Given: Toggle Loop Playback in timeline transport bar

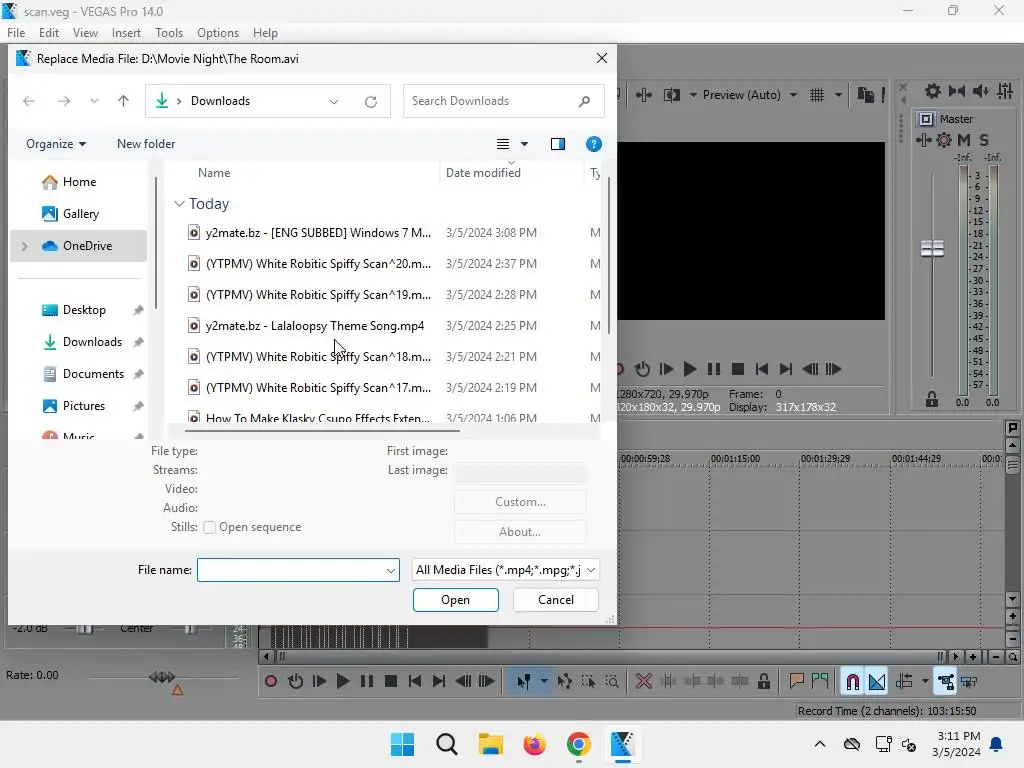Looking at the screenshot, I should click(295, 681).
